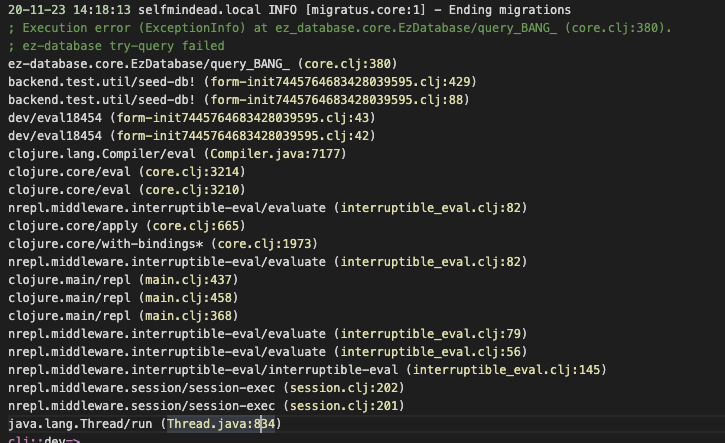Open core.clj:665 link for clojure.core/apply
The width and height of the screenshot is (725, 443).
196,226
